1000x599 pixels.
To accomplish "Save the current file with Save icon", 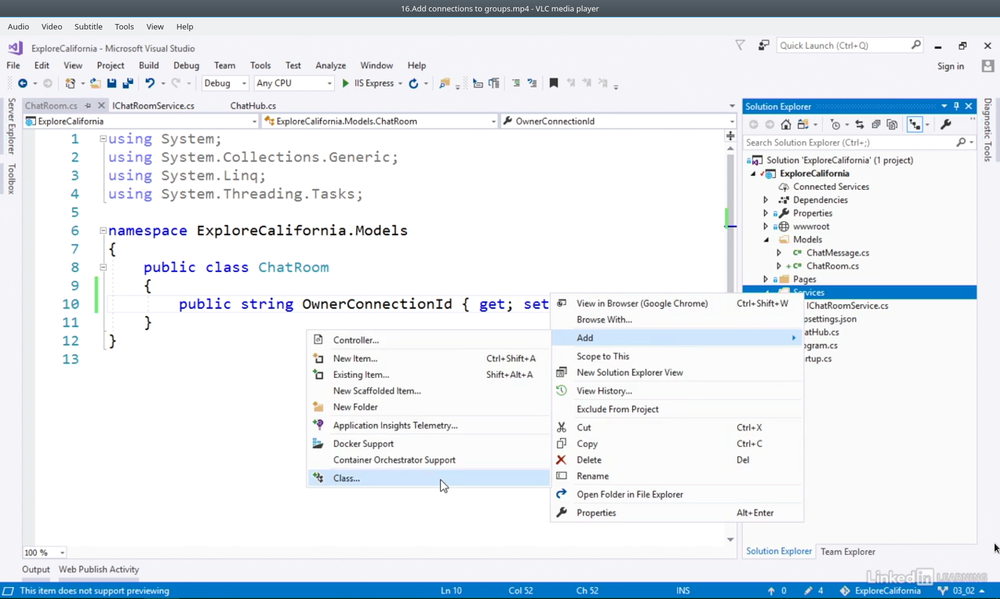I will click(112, 84).
